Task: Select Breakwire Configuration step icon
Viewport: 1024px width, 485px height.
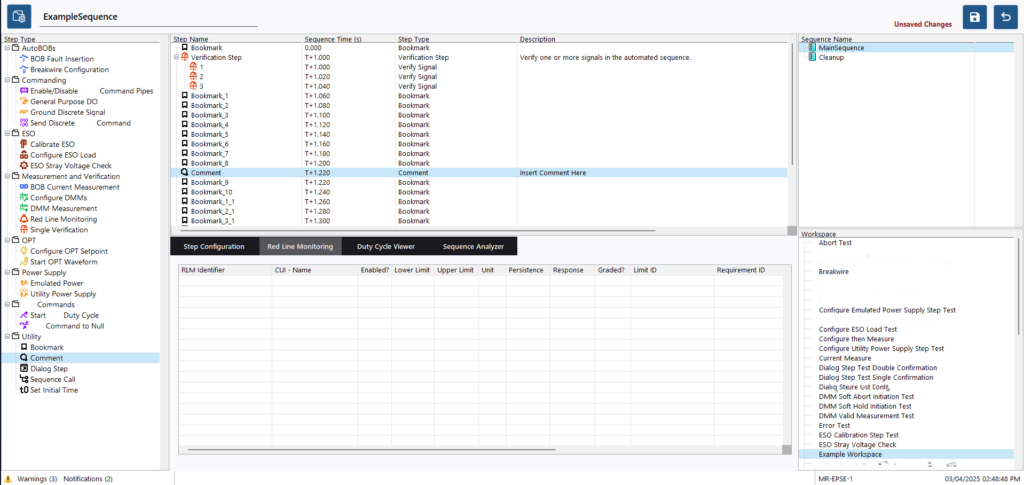Action: (x=25, y=69)
